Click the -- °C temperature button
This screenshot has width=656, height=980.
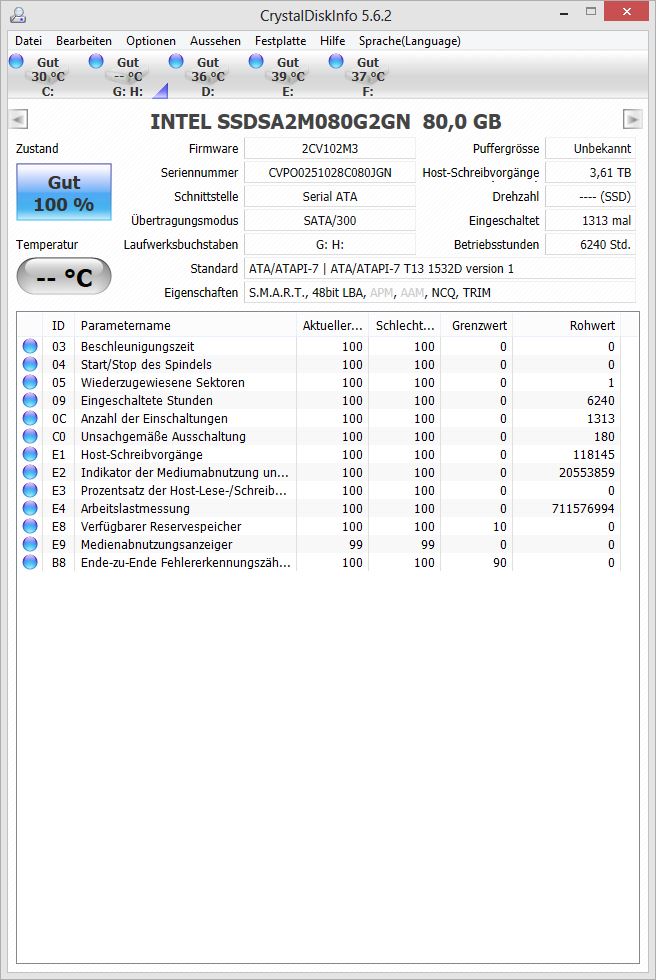[64, 276]
